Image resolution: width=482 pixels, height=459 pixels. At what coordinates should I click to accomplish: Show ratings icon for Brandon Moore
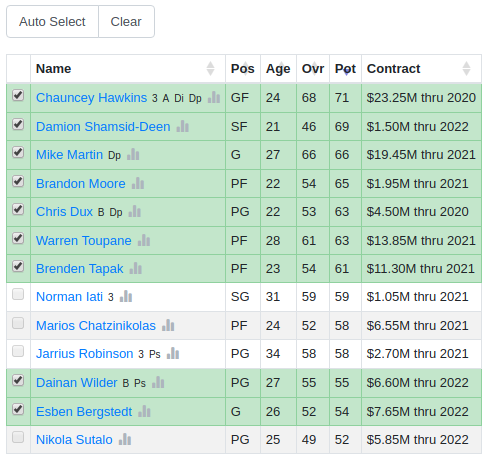(138, 183)
